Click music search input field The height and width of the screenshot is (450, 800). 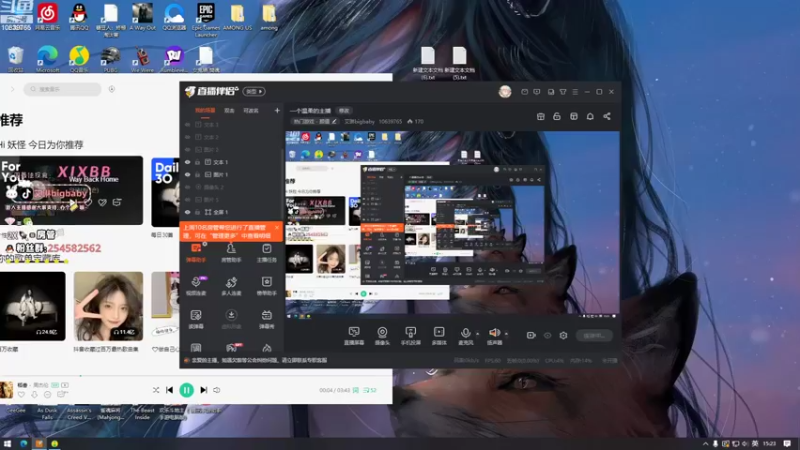click(x=62, y=89)
